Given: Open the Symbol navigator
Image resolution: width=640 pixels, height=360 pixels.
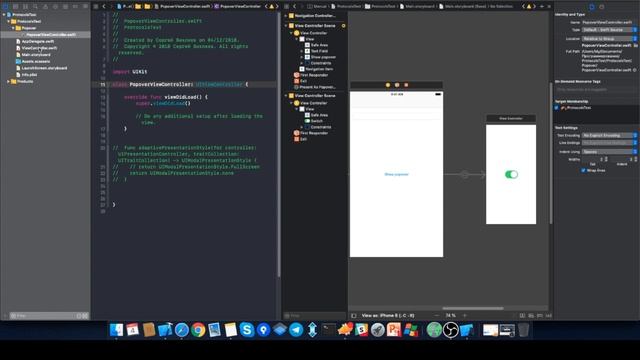Looking at the screenshot, I should 25,7.
